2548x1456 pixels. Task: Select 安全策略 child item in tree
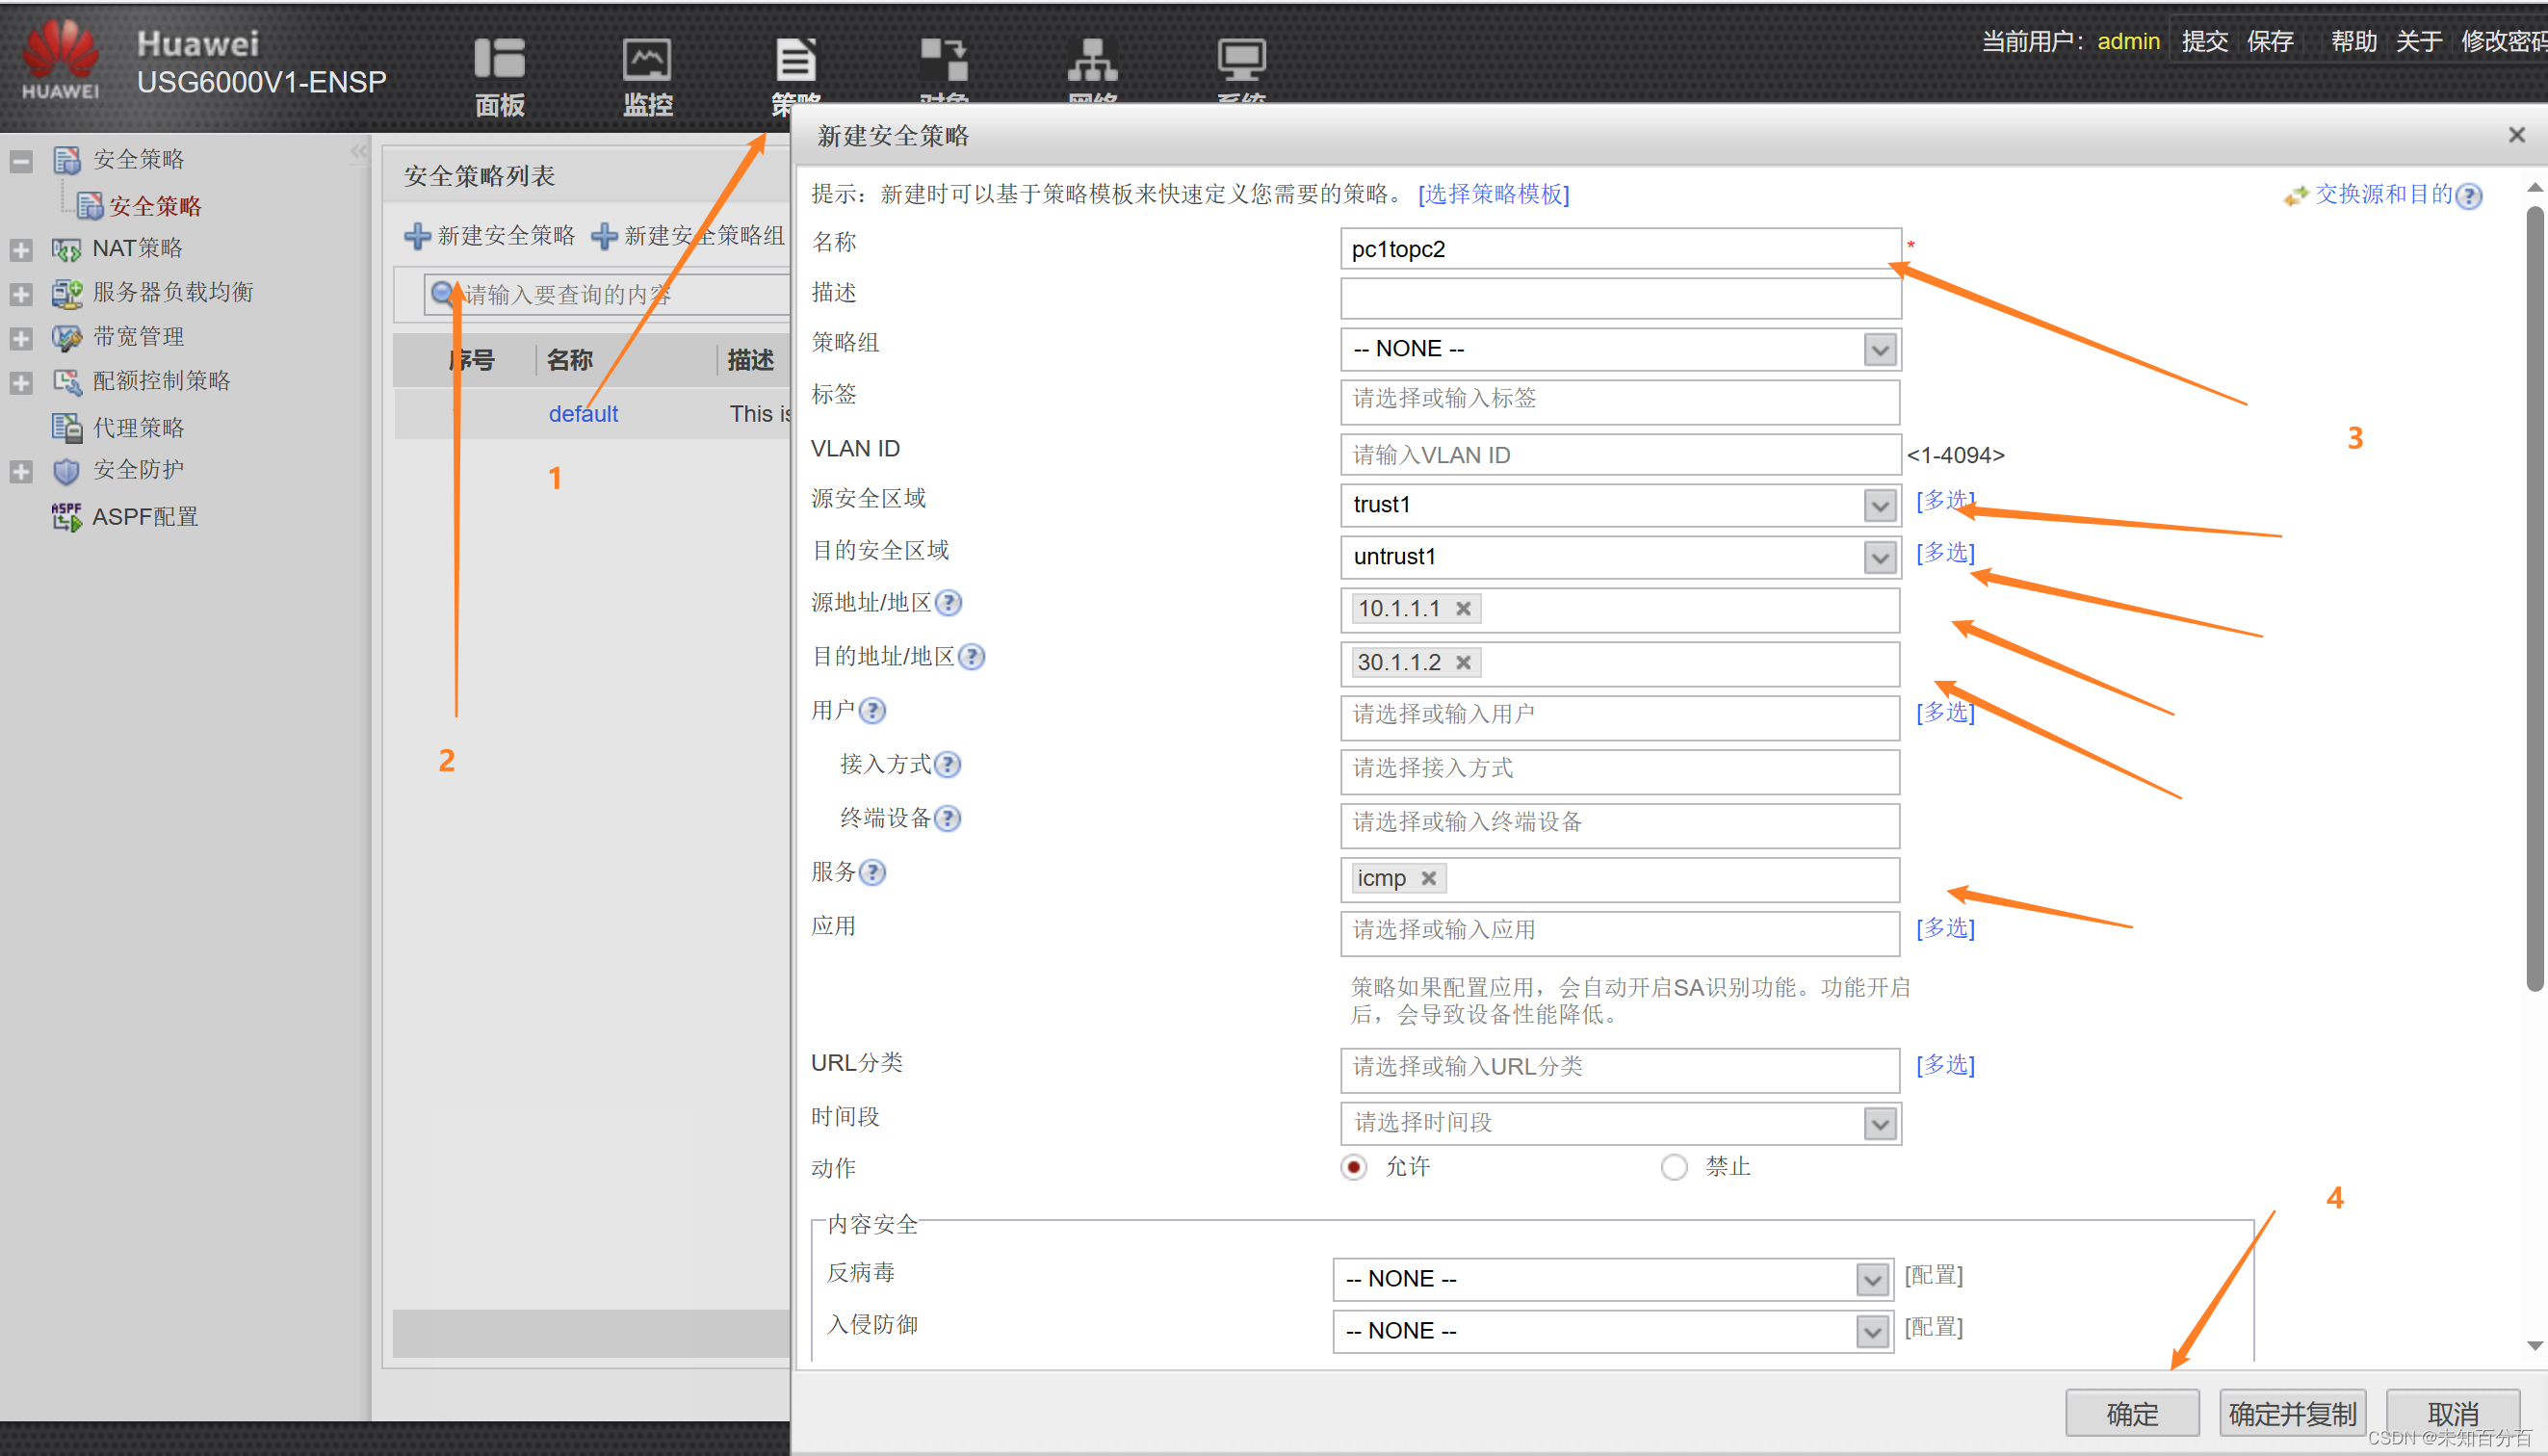pos(155,206)
